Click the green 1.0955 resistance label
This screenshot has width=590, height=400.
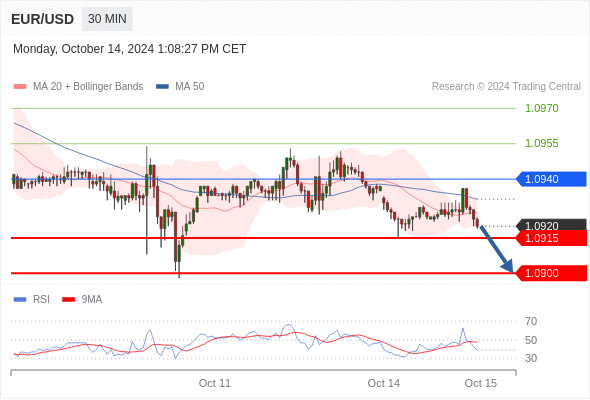pyautogui.click(x=541, y=143)
